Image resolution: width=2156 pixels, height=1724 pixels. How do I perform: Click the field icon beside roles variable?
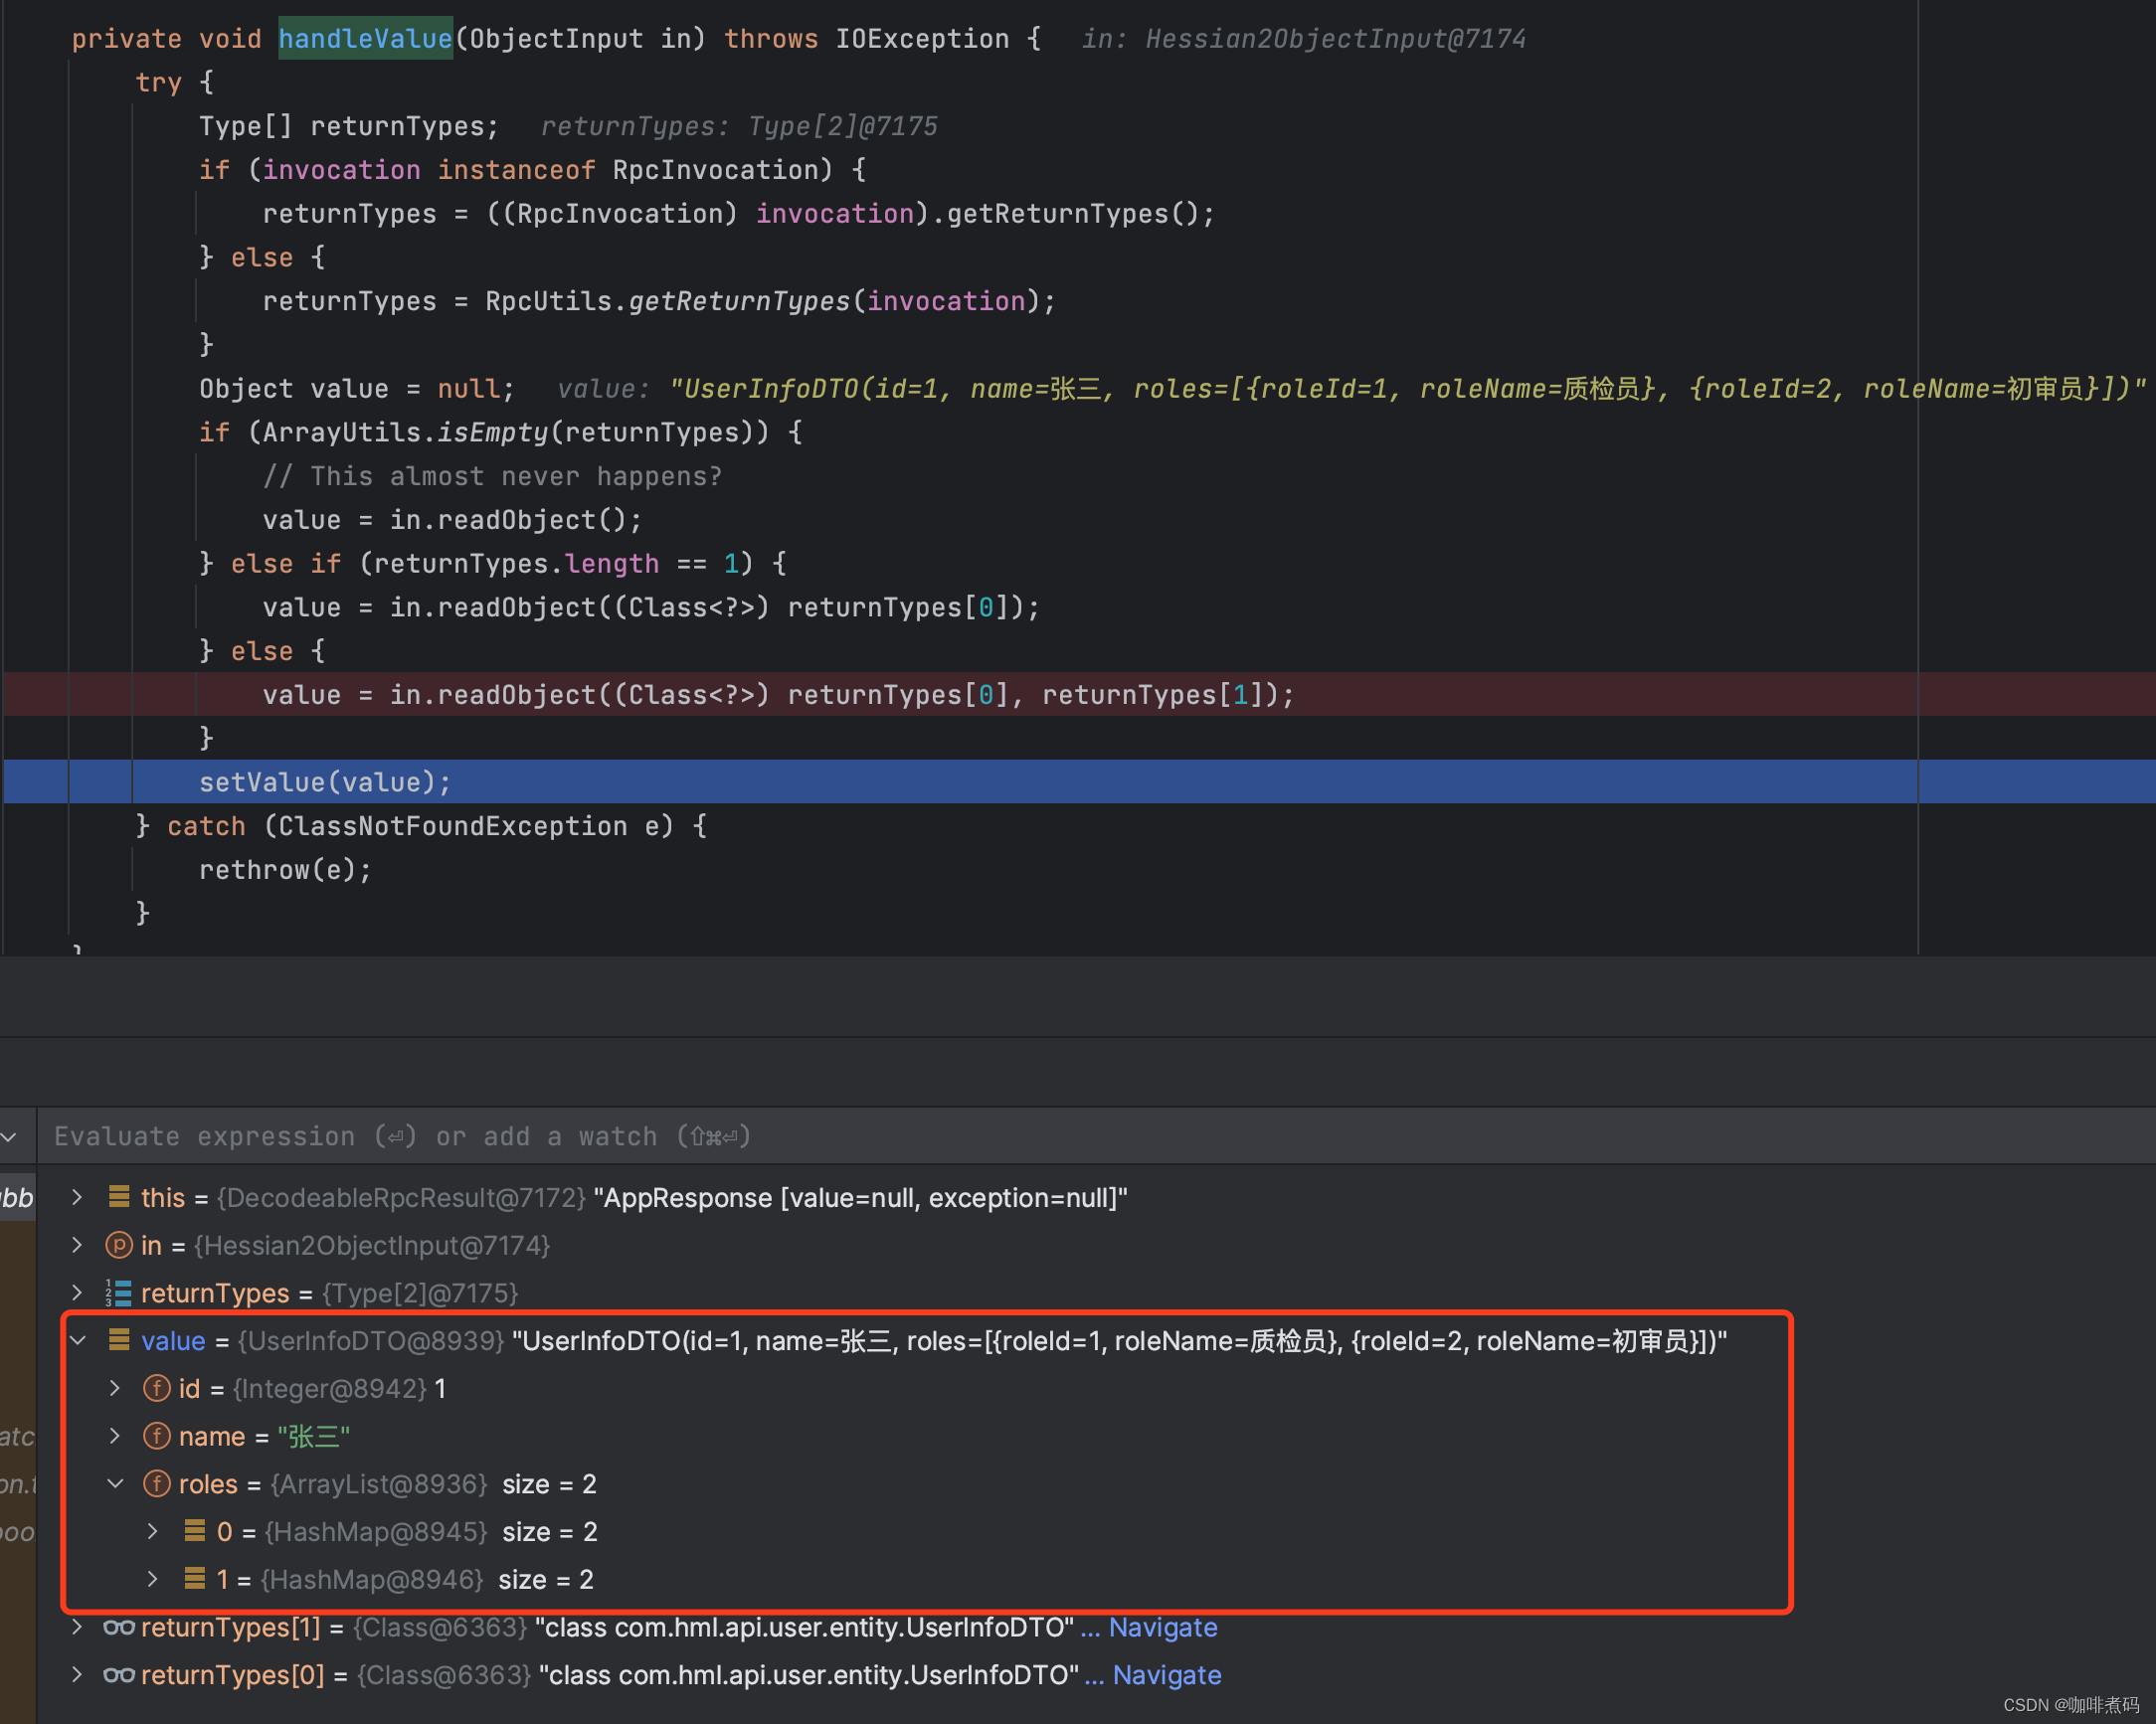(x=157, y=1484)
